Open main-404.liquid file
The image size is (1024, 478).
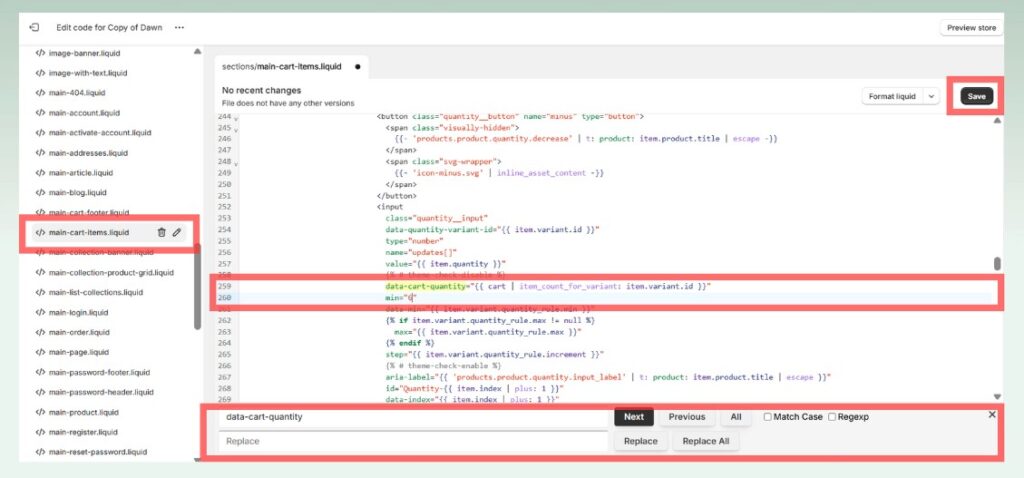tap(77, 93)
